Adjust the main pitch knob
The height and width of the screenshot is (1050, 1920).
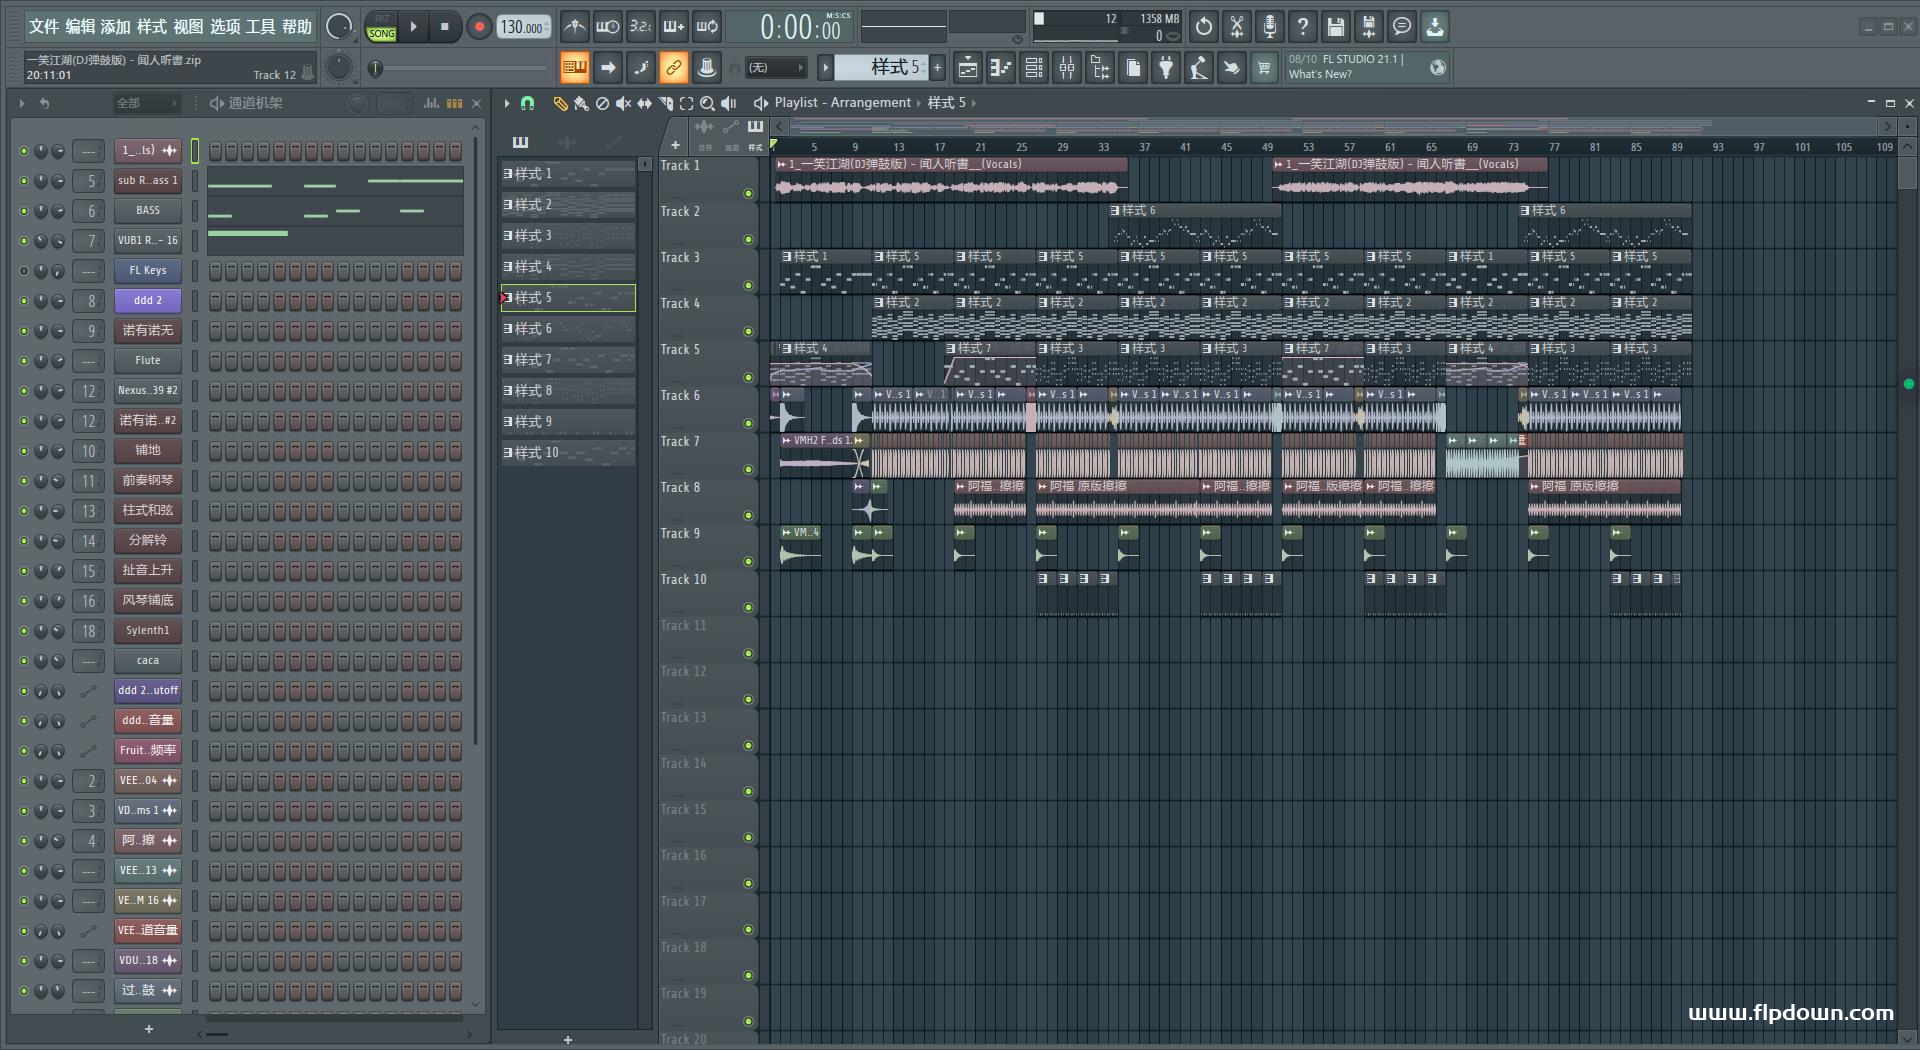pos(339,67)
